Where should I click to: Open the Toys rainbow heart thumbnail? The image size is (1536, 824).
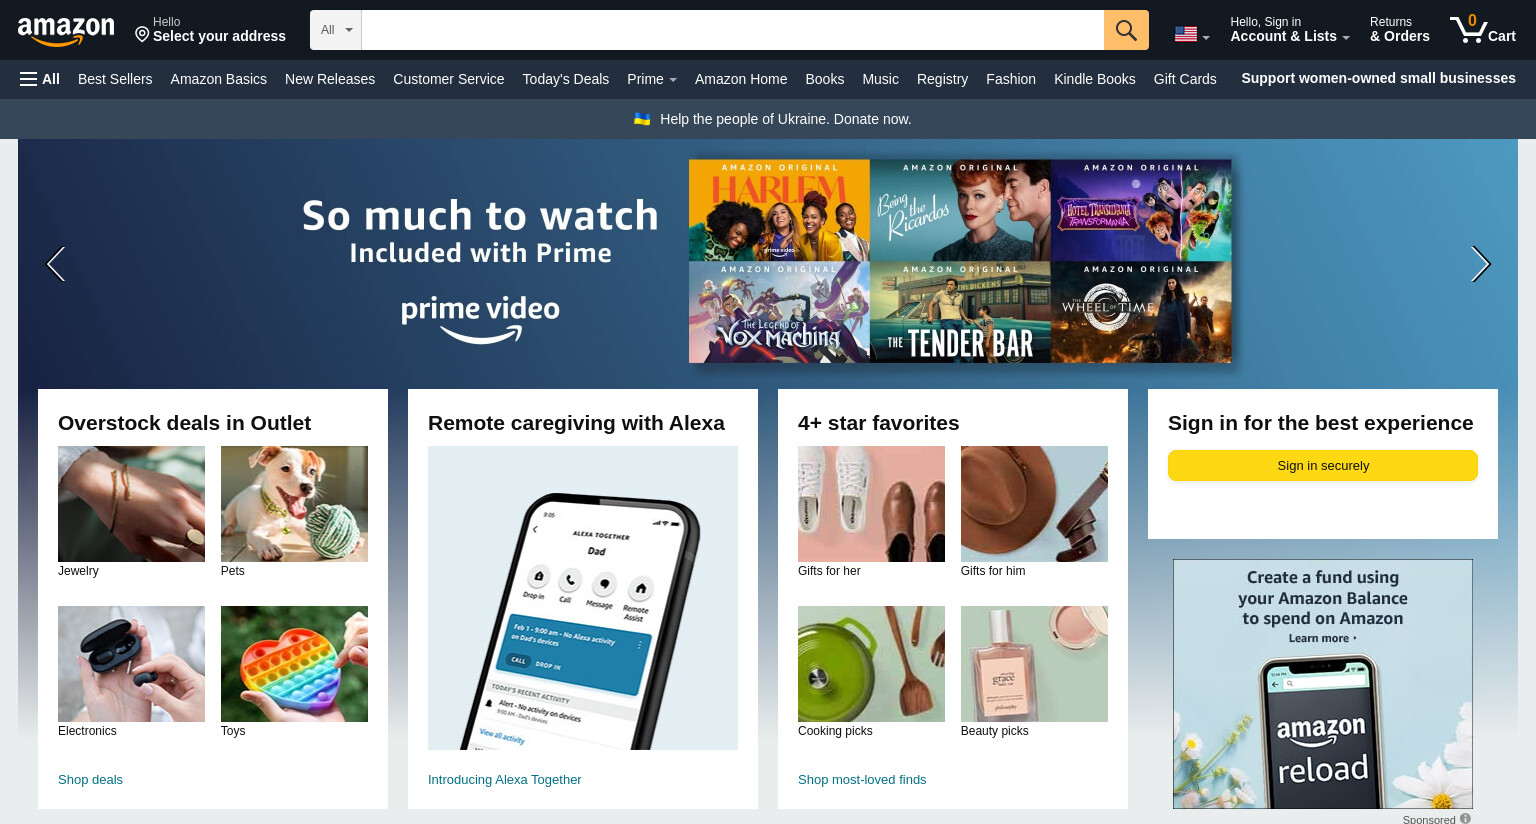(x=294, y=664)
